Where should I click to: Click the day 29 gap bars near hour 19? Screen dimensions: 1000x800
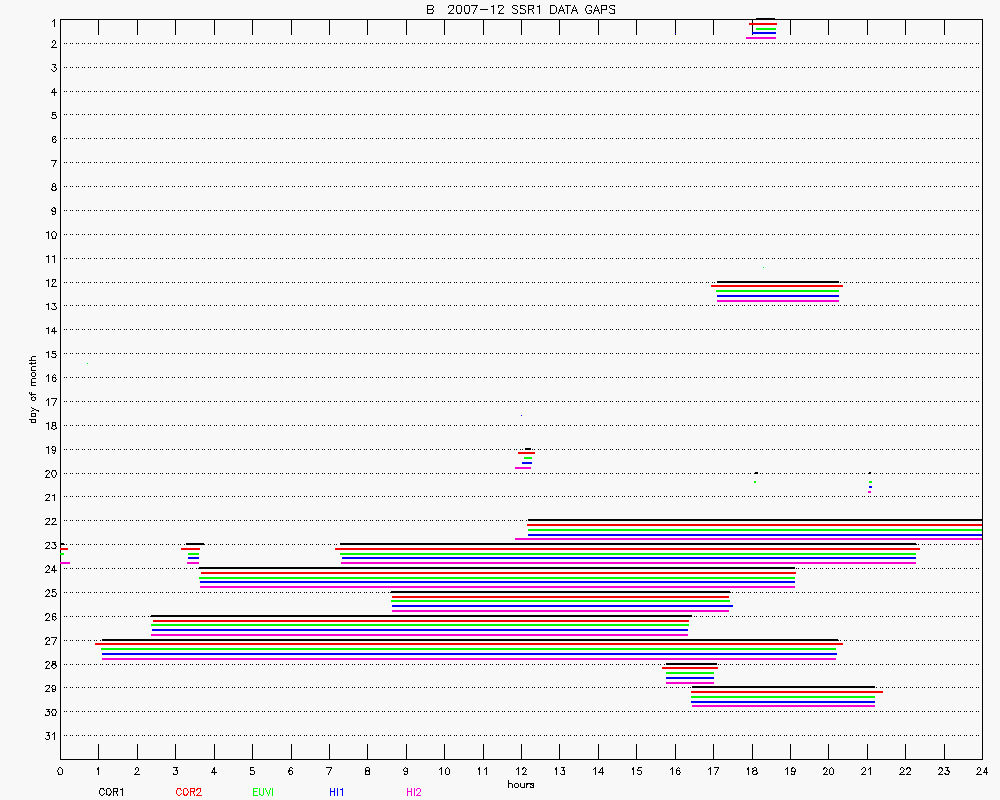pyautogui.click(x=785, y=697)
